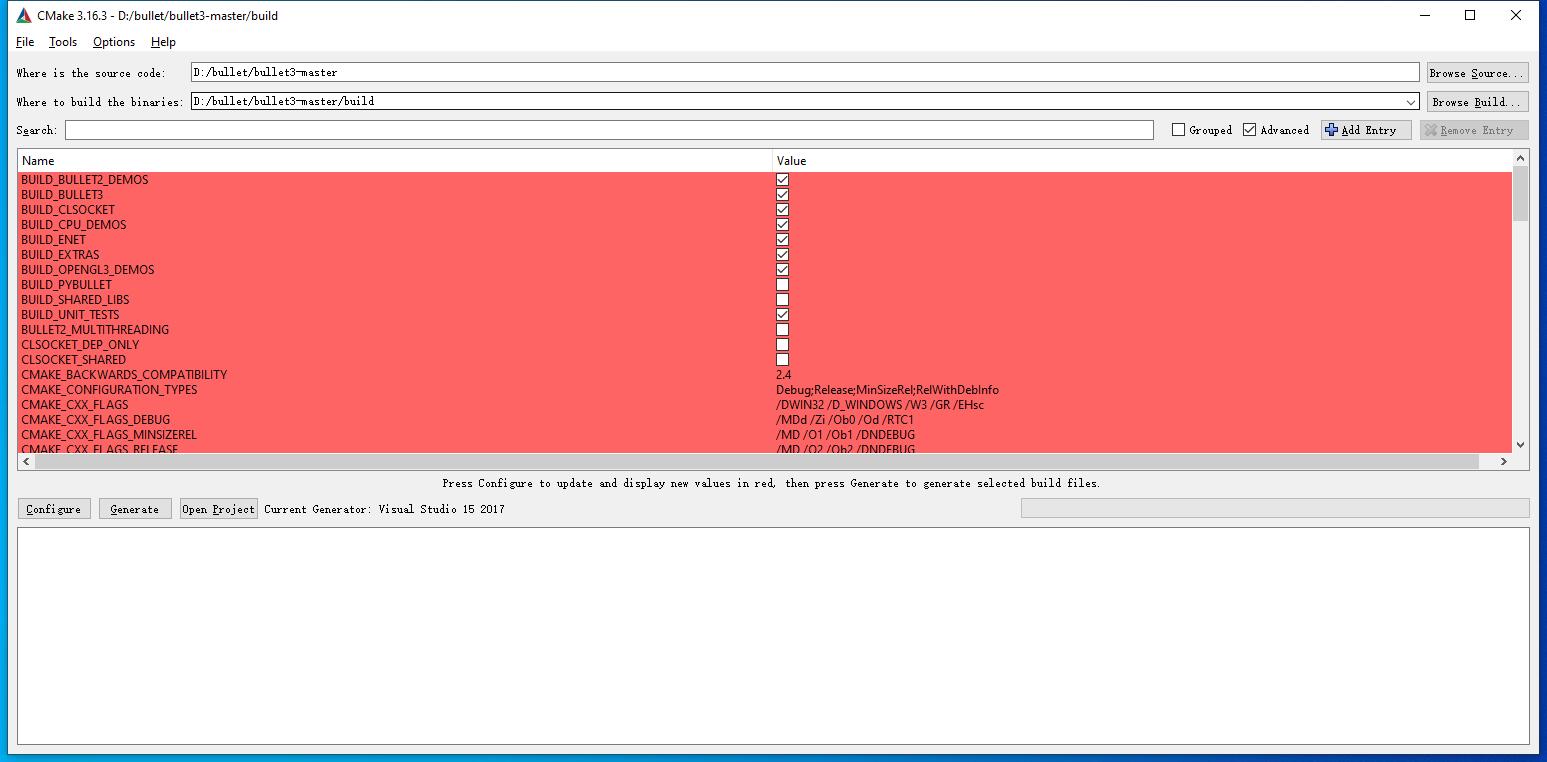Open the Tools menu

pyautogui.click(x=62, y=42)
